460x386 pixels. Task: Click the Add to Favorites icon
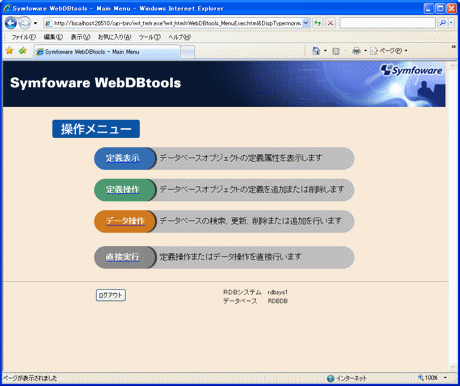23,51
